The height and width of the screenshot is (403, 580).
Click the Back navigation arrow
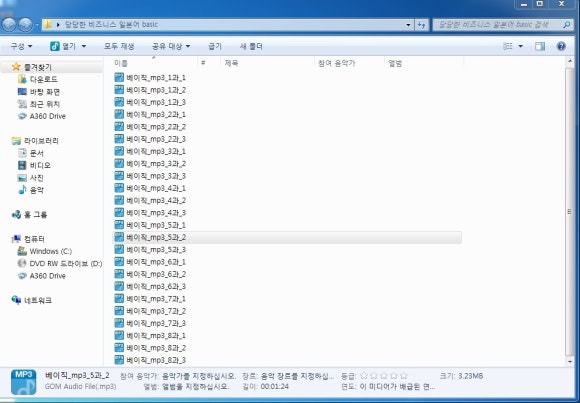coord(9,25)
